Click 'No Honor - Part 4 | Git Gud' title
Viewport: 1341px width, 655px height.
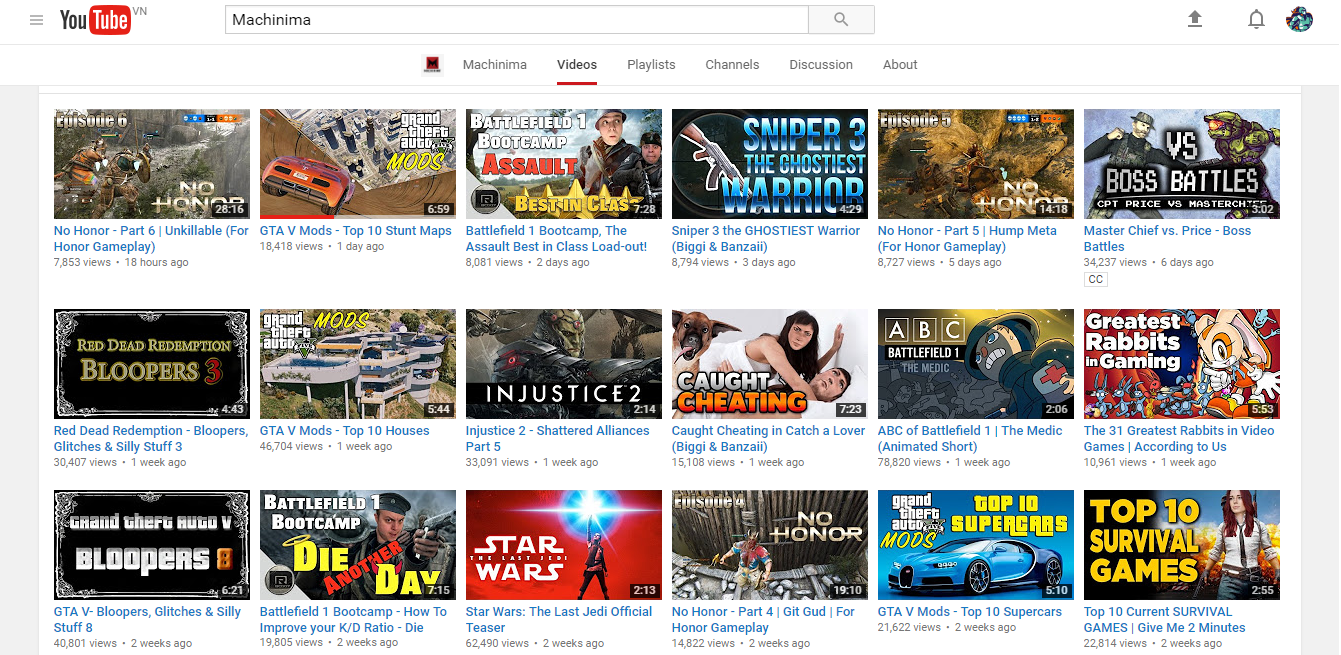coord(763,619)
